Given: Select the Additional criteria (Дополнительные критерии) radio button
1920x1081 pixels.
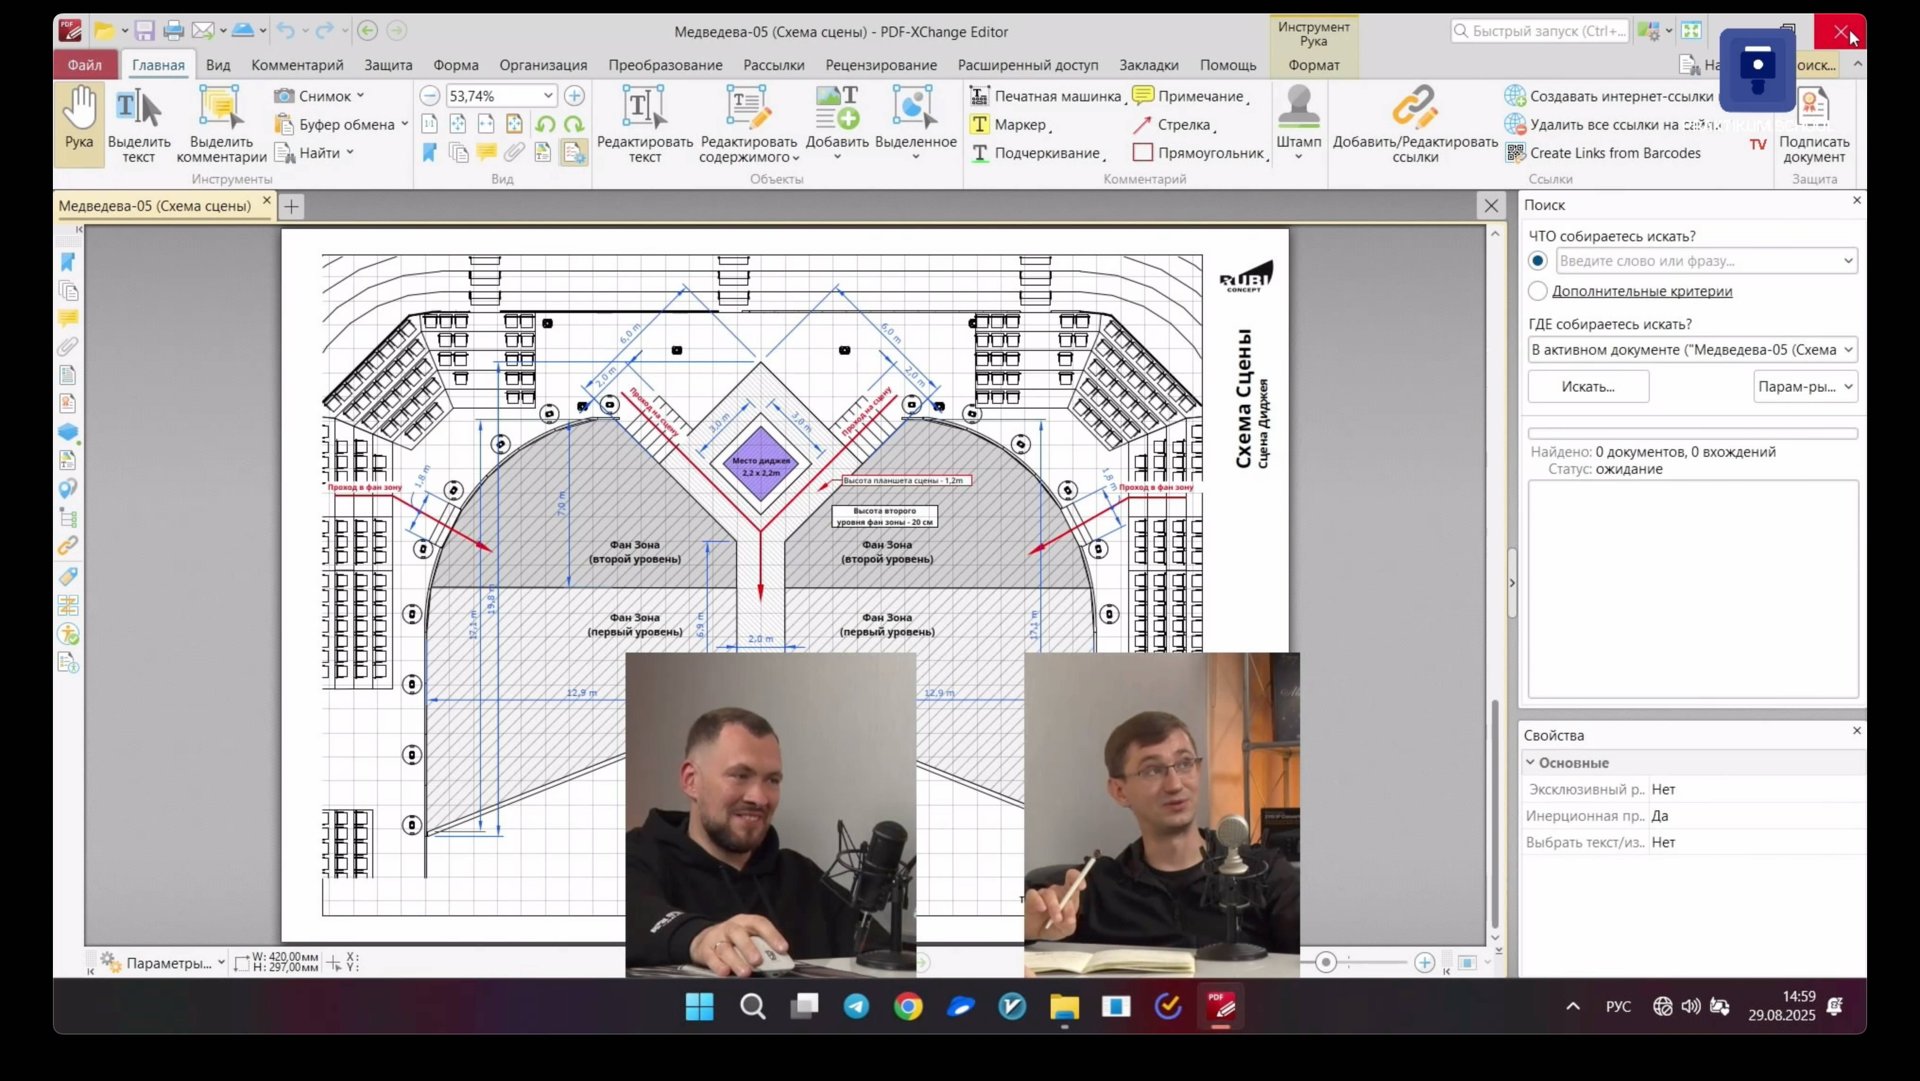Looking at the screenshot, I should [1538, 291].
